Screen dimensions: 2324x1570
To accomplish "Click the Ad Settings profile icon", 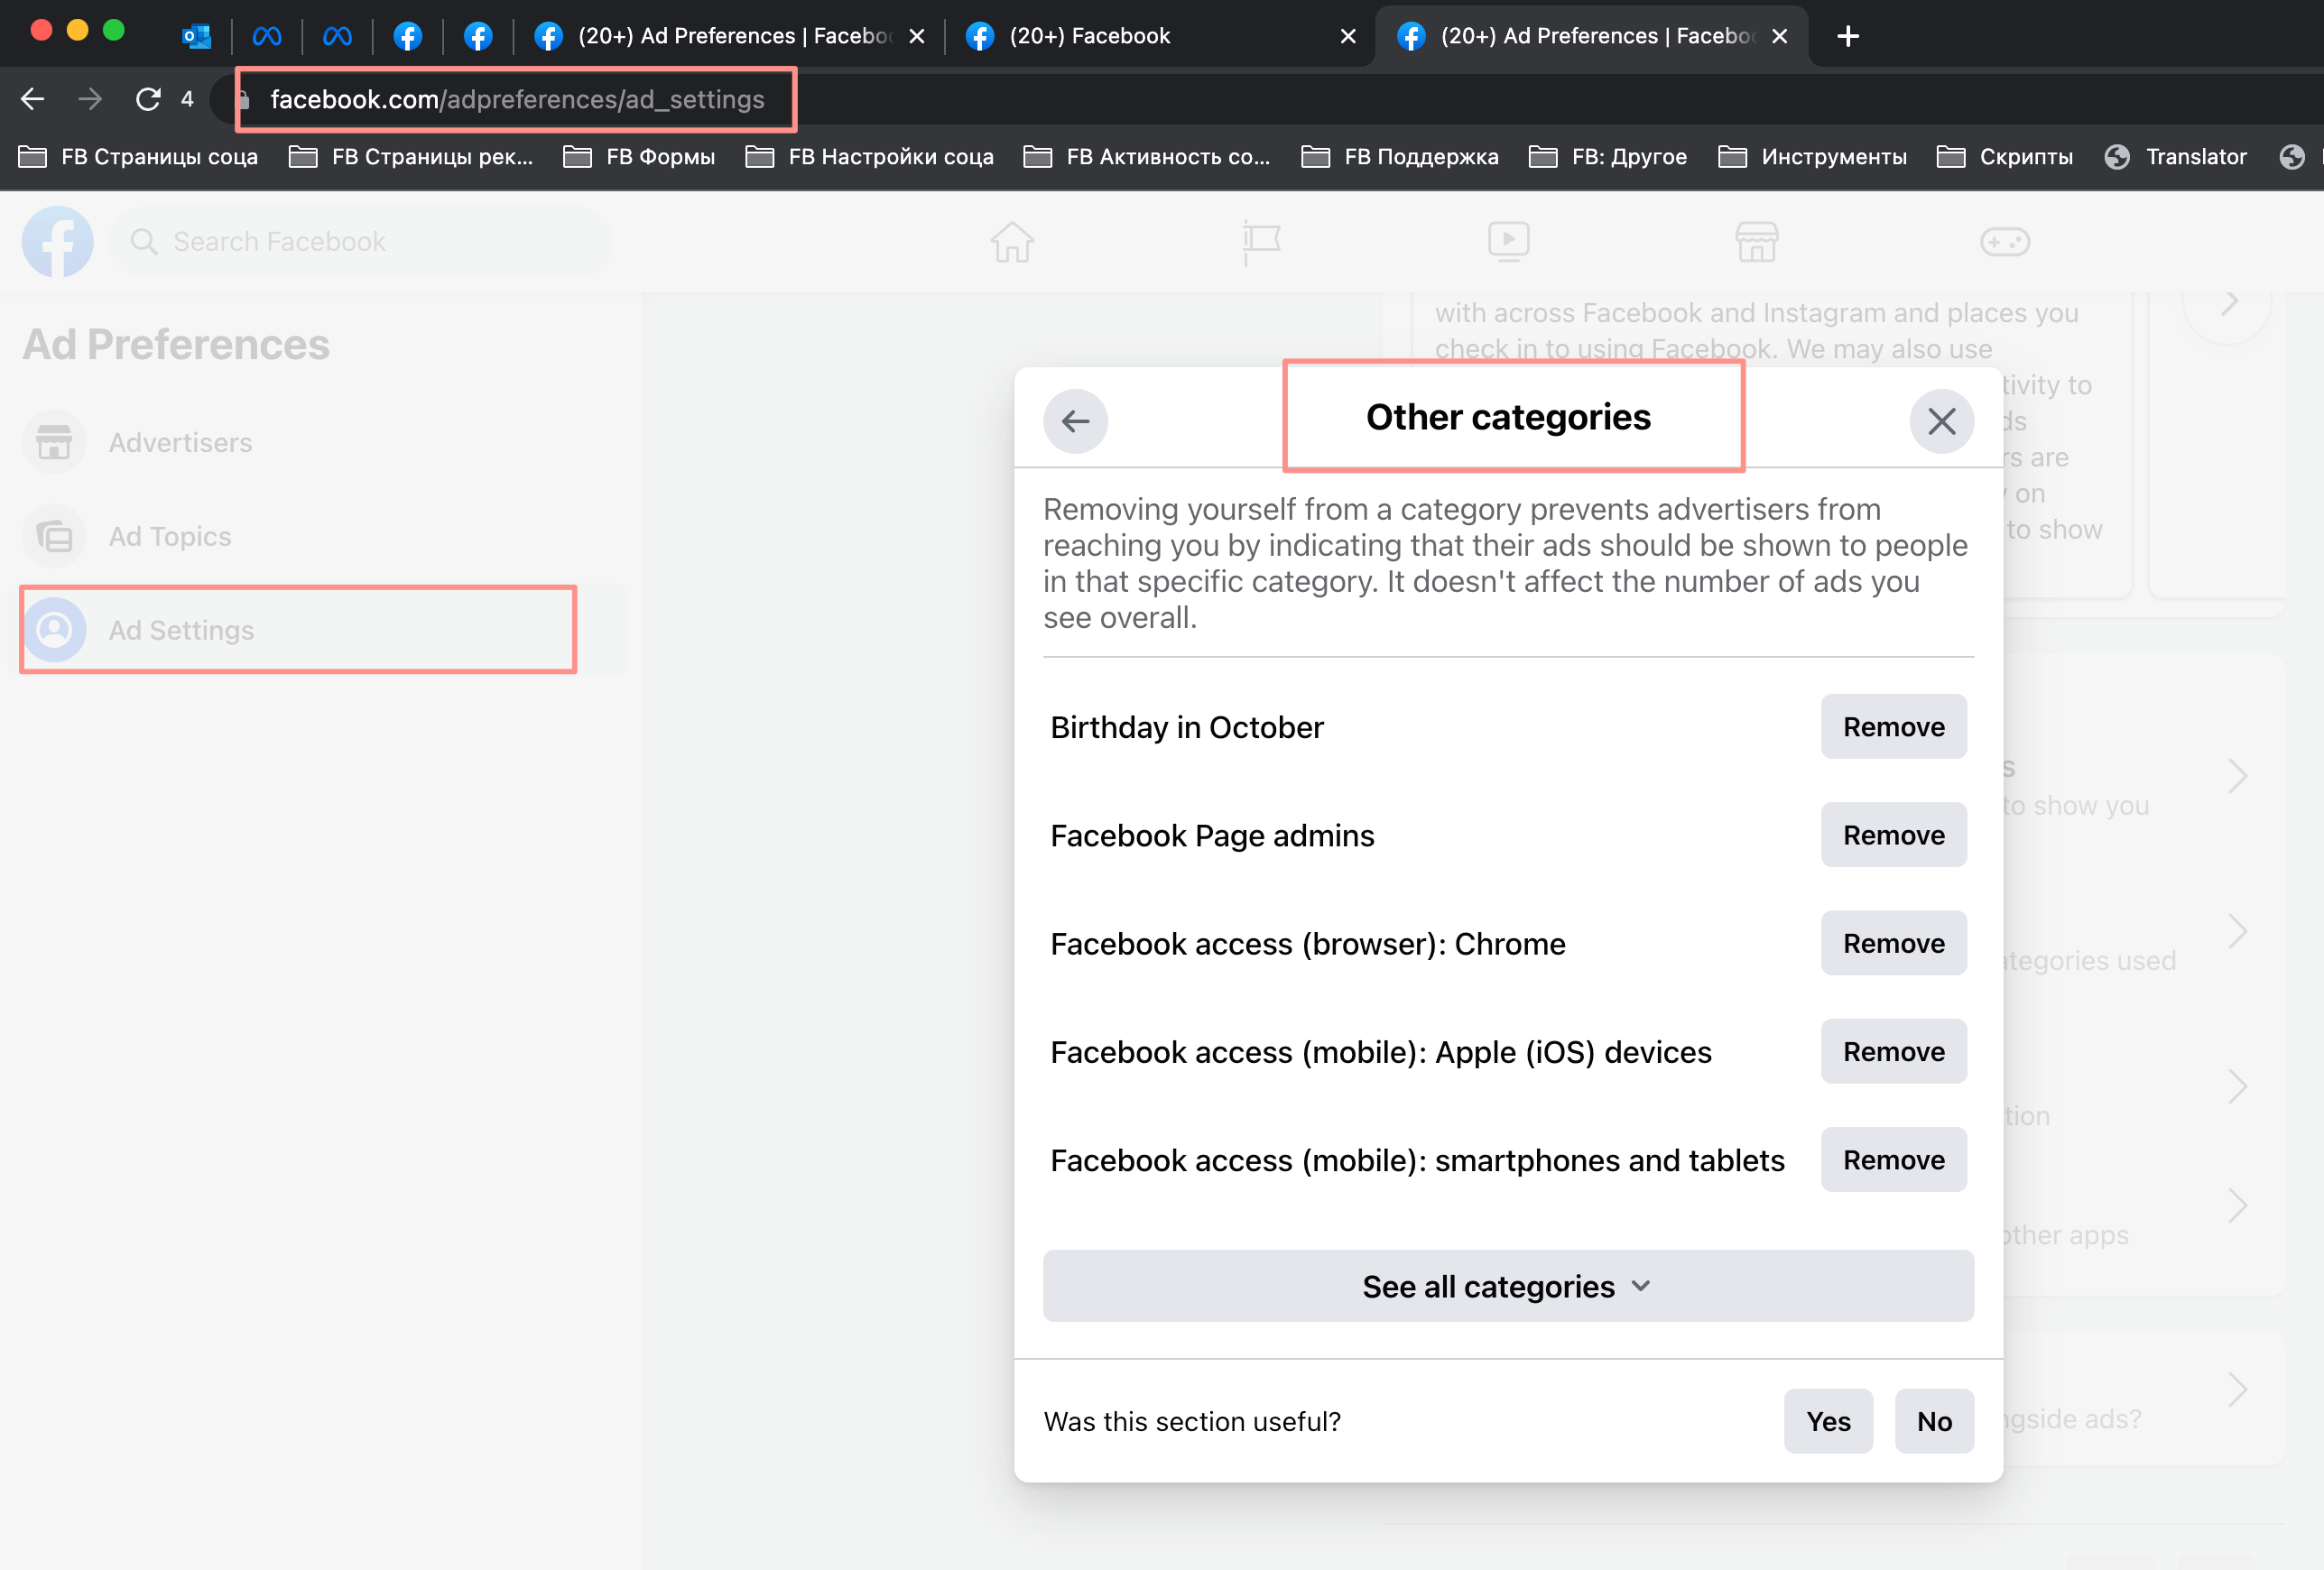I will point(54,630).
